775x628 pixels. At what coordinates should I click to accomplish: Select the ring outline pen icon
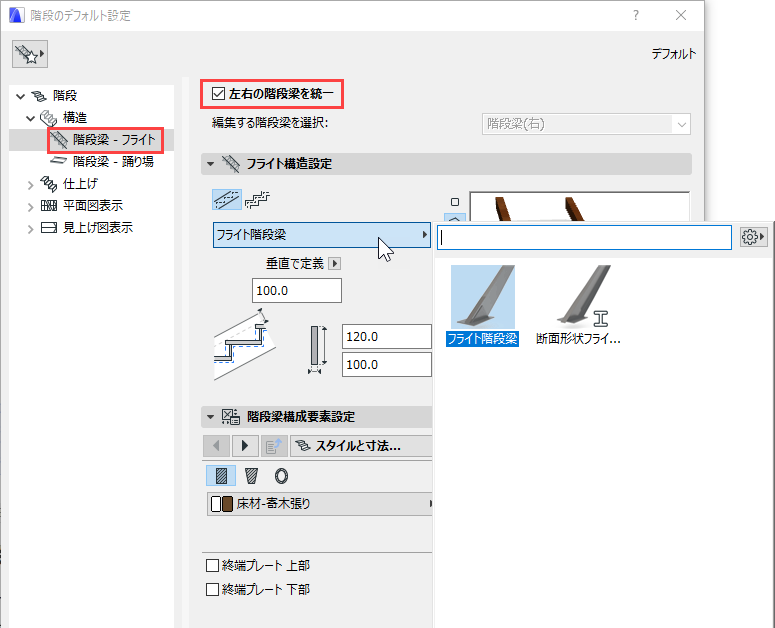point(281,476)
